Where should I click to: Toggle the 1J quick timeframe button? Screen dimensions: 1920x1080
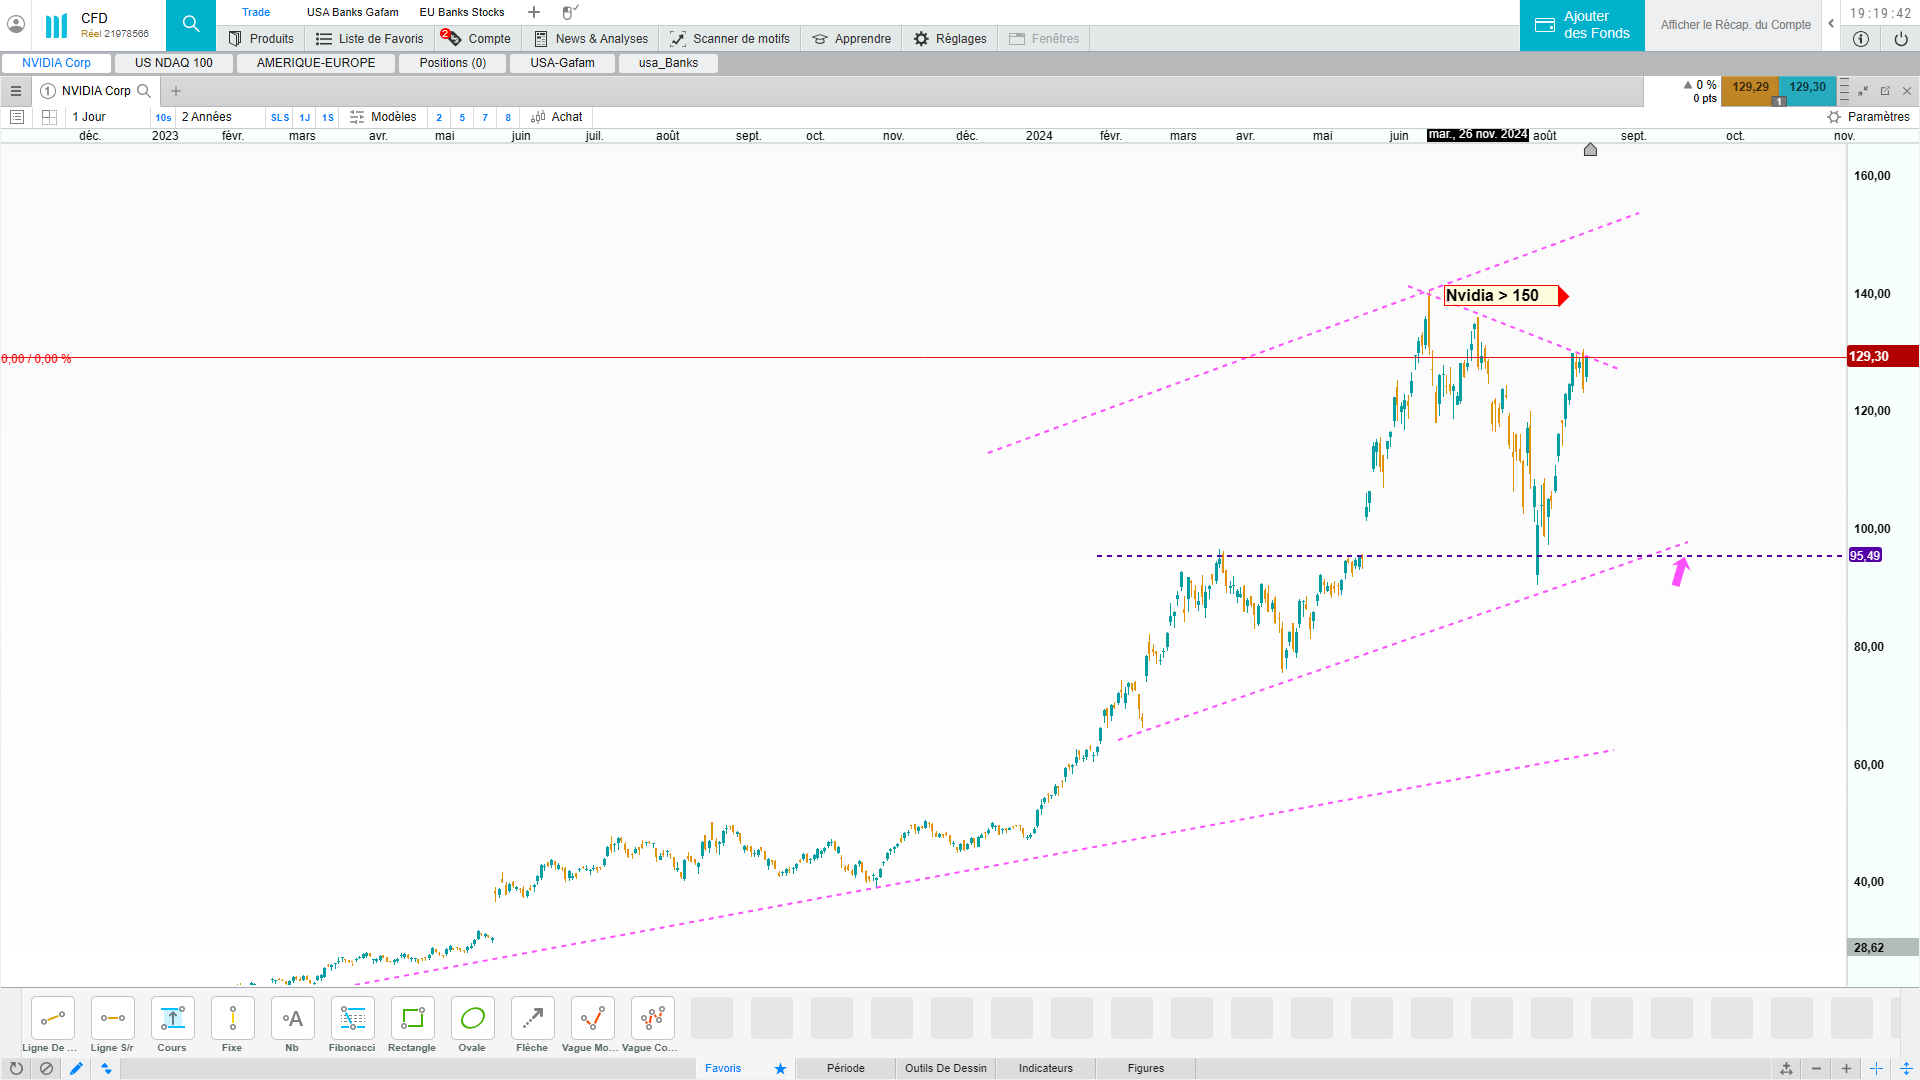305,117
